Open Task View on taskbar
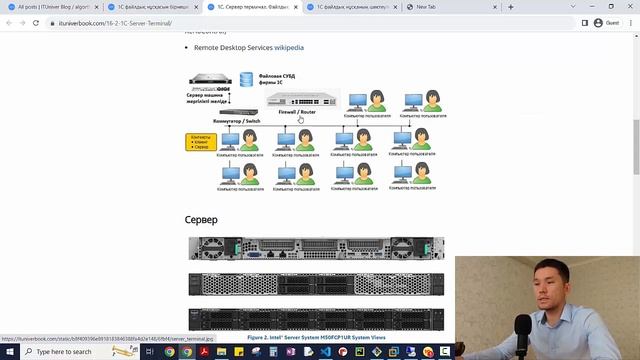The image size is (640, 360). pyautogui.click(x=149, y=351)
